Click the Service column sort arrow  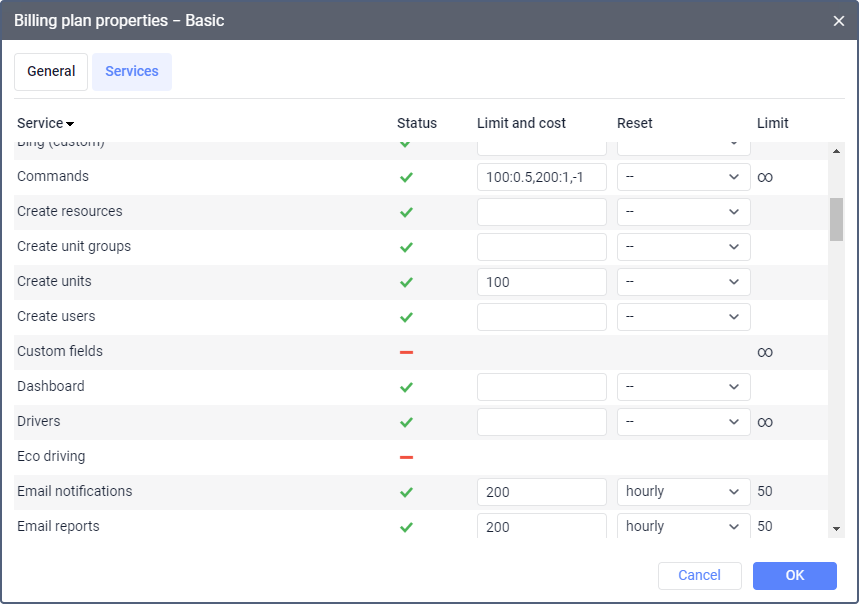click(x=70, y=124)
